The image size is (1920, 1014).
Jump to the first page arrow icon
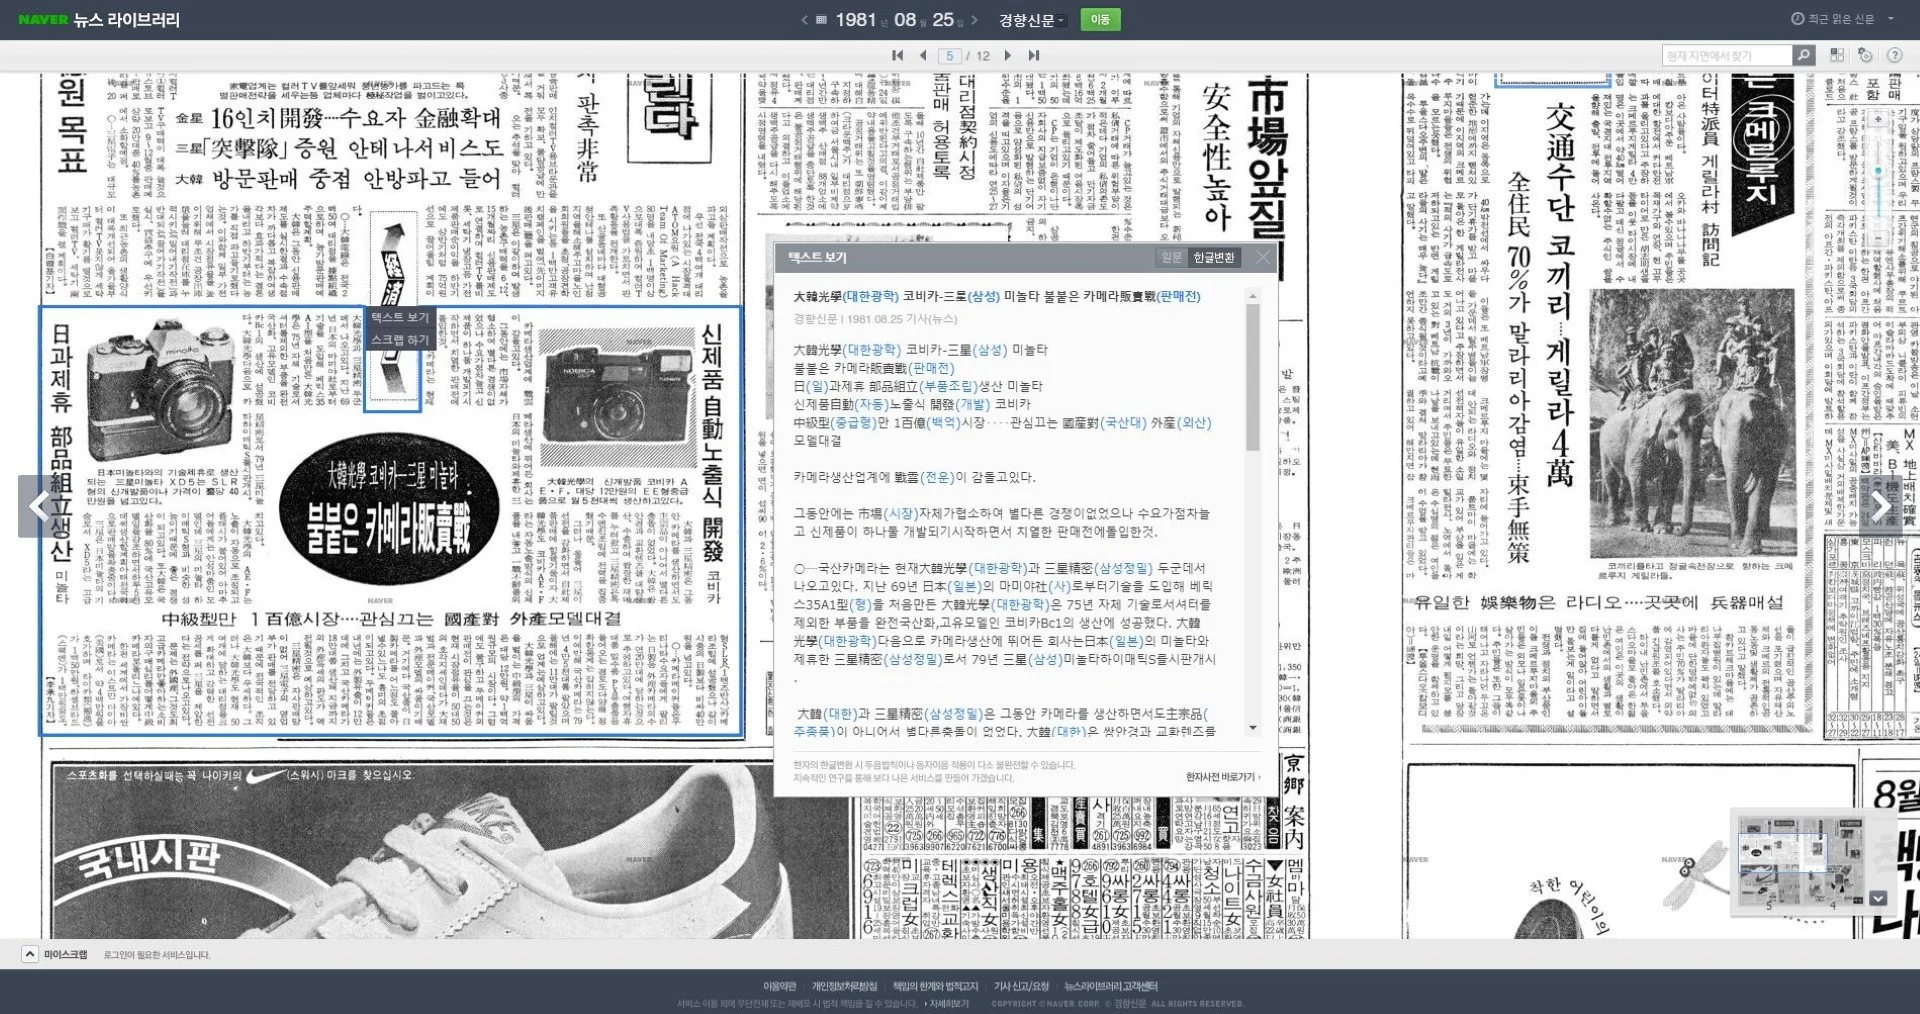897,55
